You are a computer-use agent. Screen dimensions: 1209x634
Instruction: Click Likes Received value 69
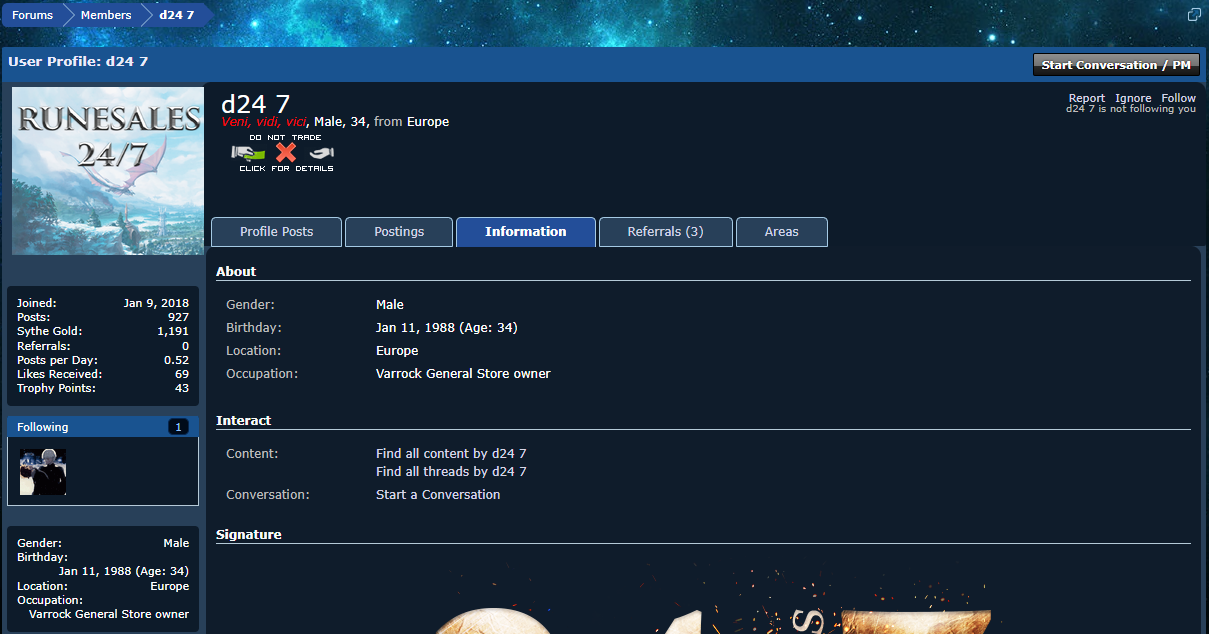(x=182, y=374)
